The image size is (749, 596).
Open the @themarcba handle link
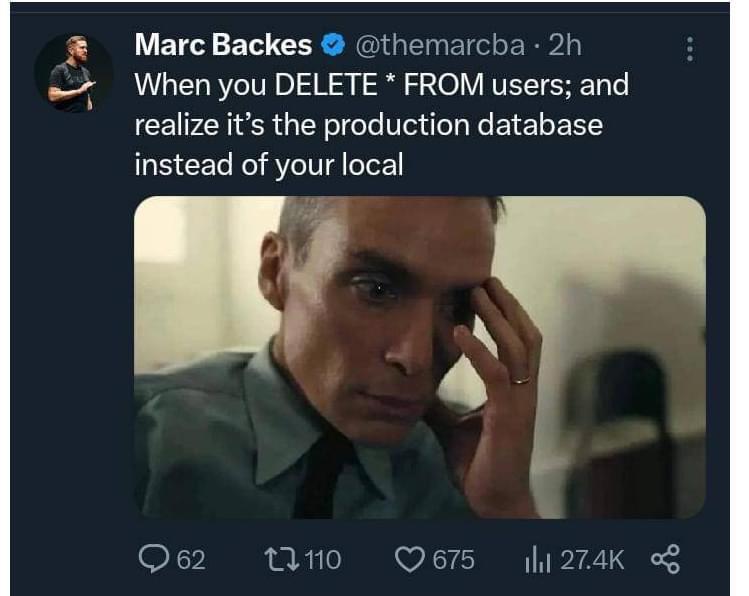point(439,45)
